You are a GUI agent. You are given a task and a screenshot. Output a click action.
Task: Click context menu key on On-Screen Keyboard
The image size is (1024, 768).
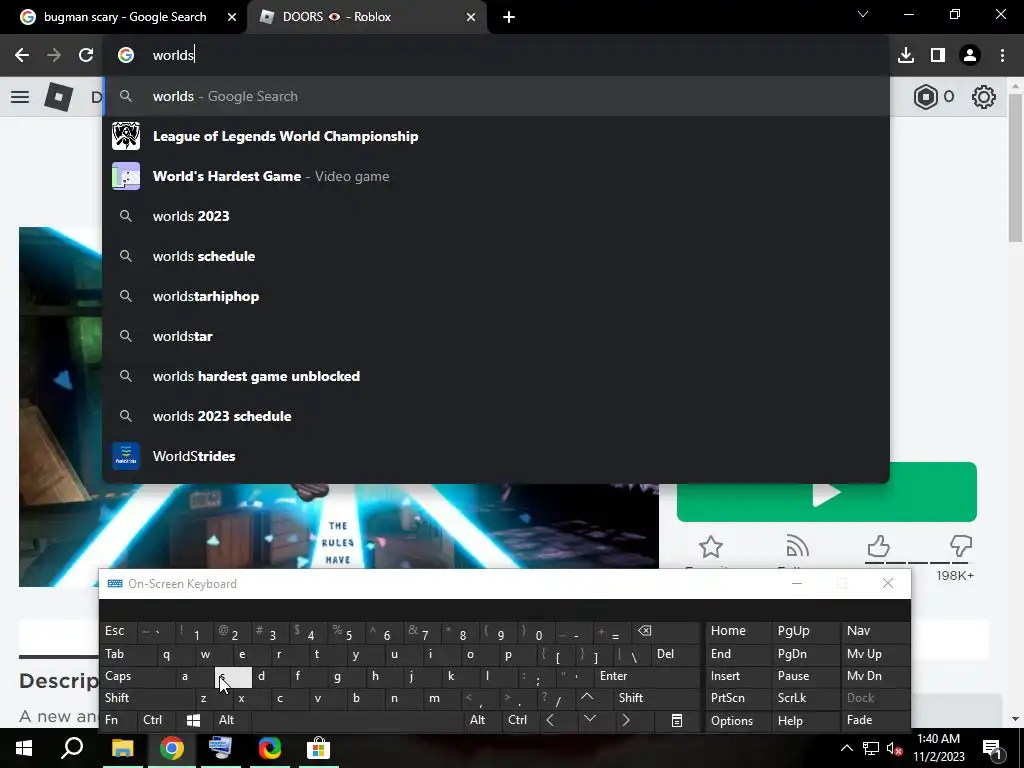[x=677, y=720]
